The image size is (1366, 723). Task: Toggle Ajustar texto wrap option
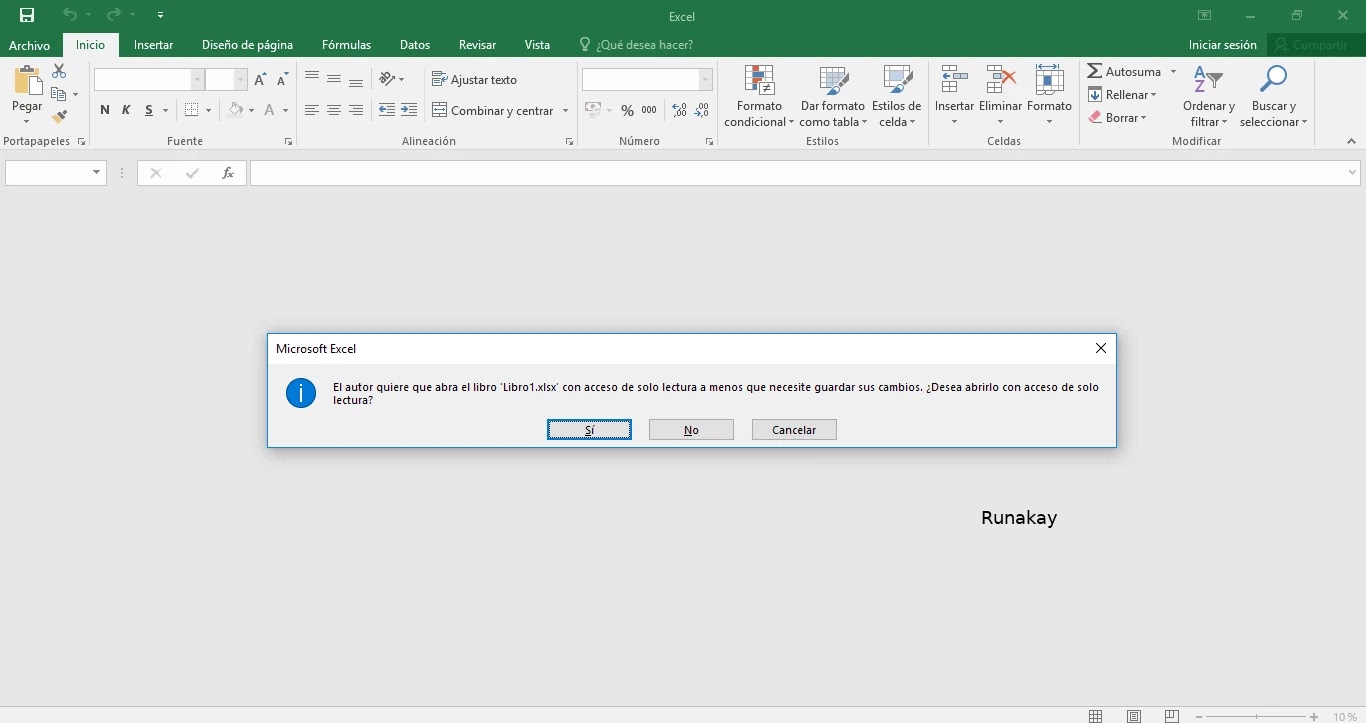[475, 79]
